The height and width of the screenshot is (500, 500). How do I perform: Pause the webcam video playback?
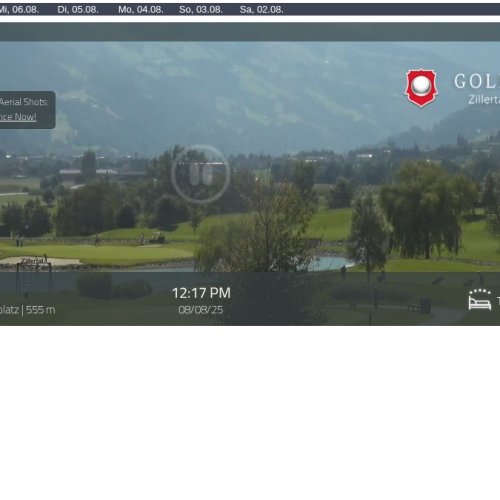201,174
